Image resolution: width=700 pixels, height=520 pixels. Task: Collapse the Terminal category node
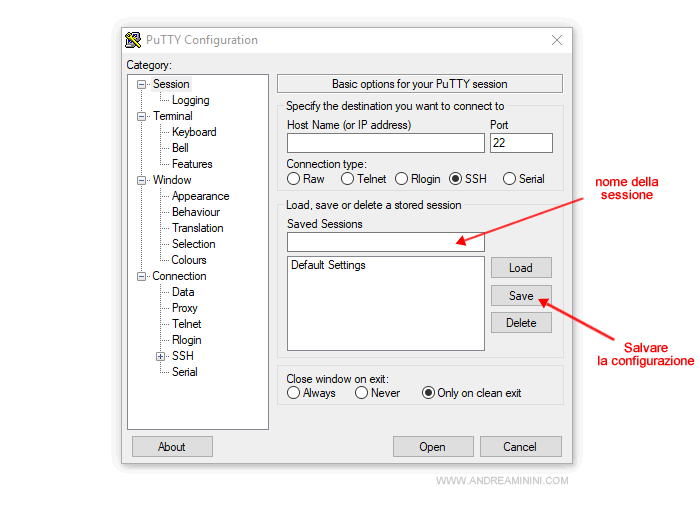coord(142,116)
